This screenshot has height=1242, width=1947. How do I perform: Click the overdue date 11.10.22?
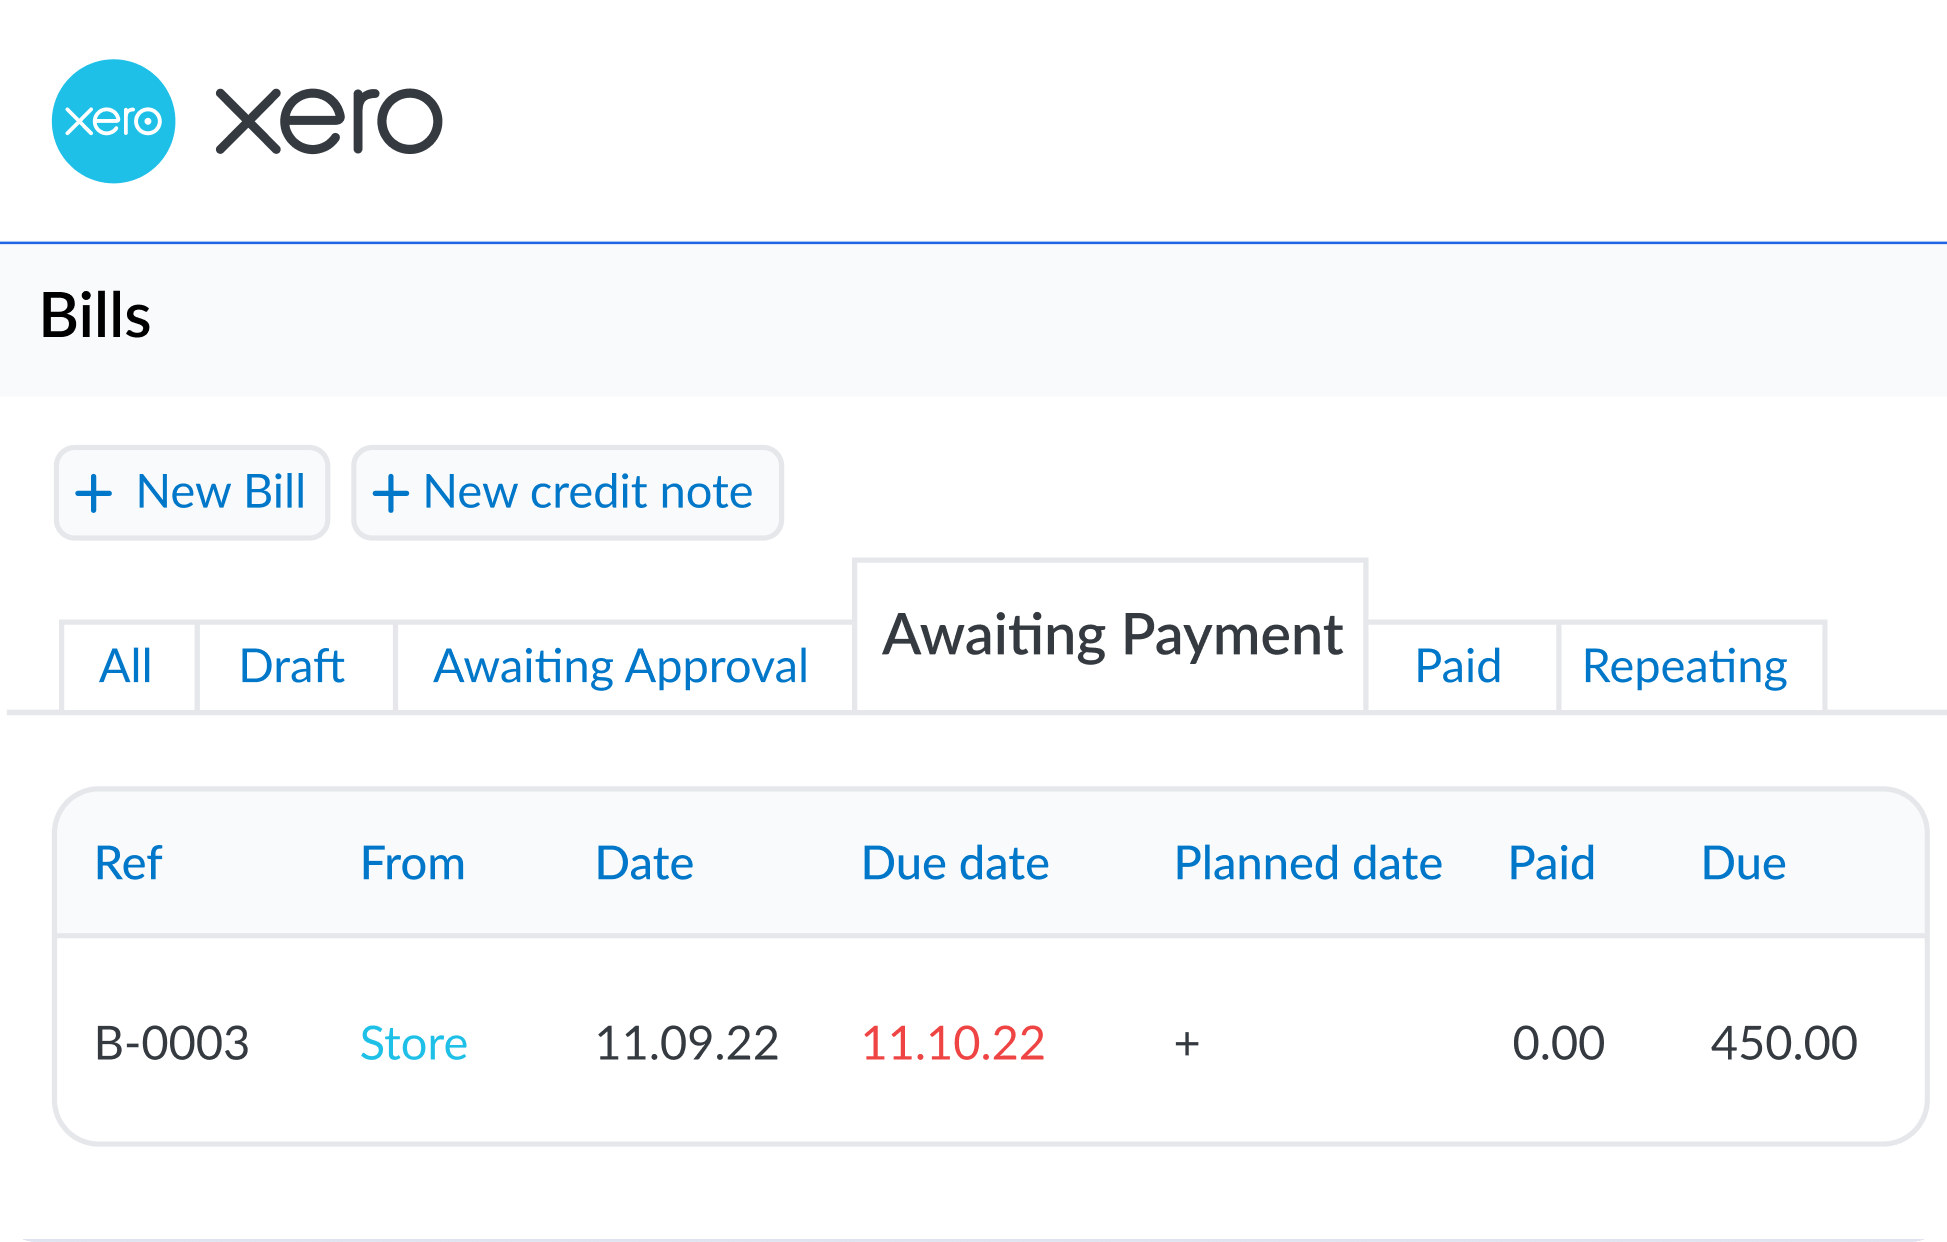pos(953,1043)
